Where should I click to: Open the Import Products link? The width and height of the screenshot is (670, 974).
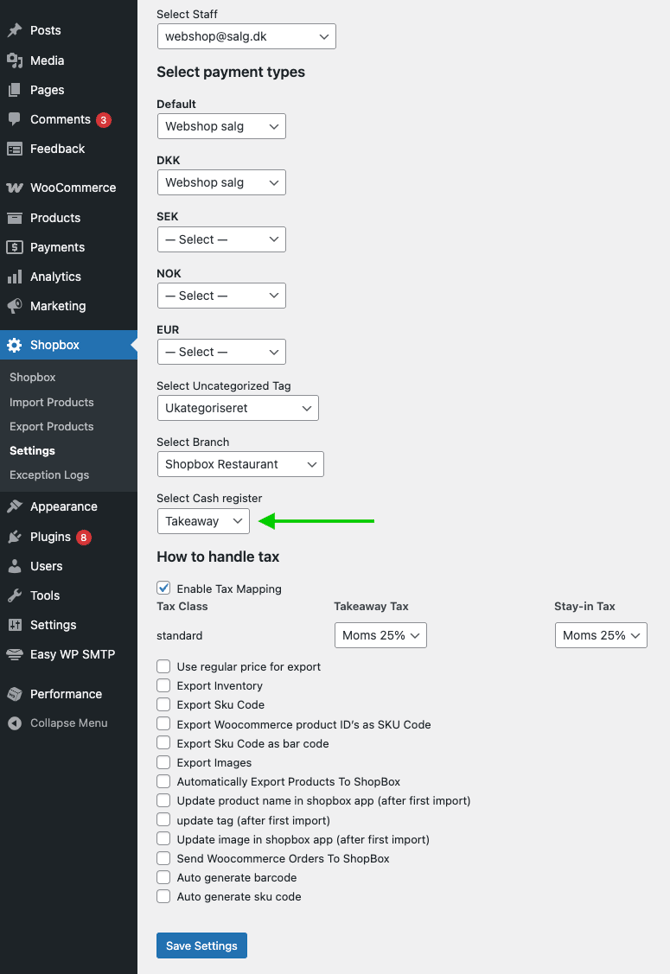click(x=51, y=402)
